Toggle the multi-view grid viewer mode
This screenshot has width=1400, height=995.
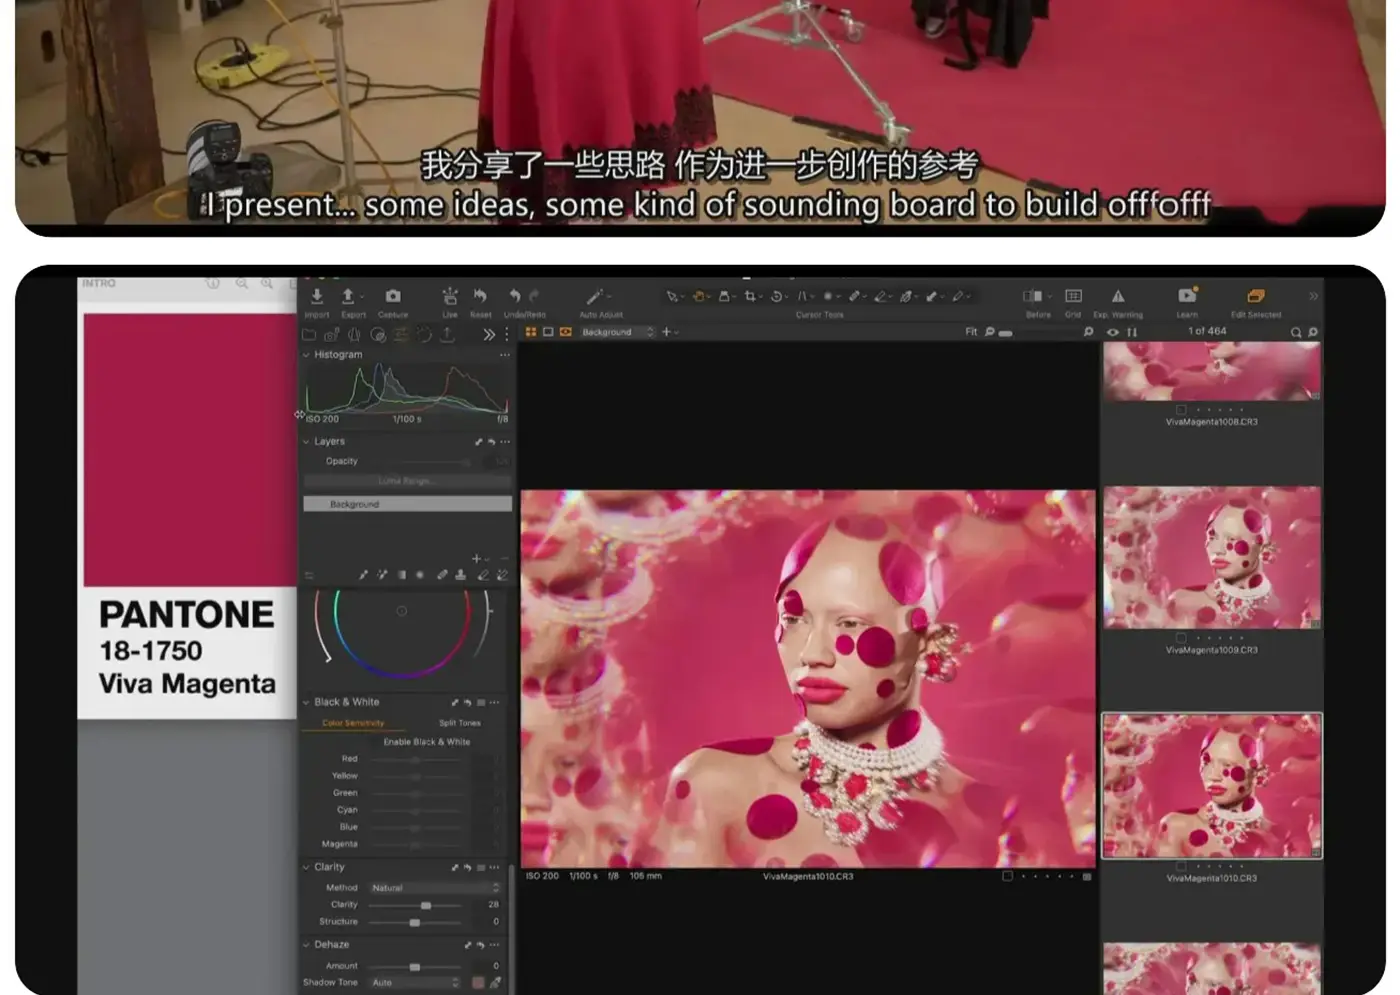point(531,332)
